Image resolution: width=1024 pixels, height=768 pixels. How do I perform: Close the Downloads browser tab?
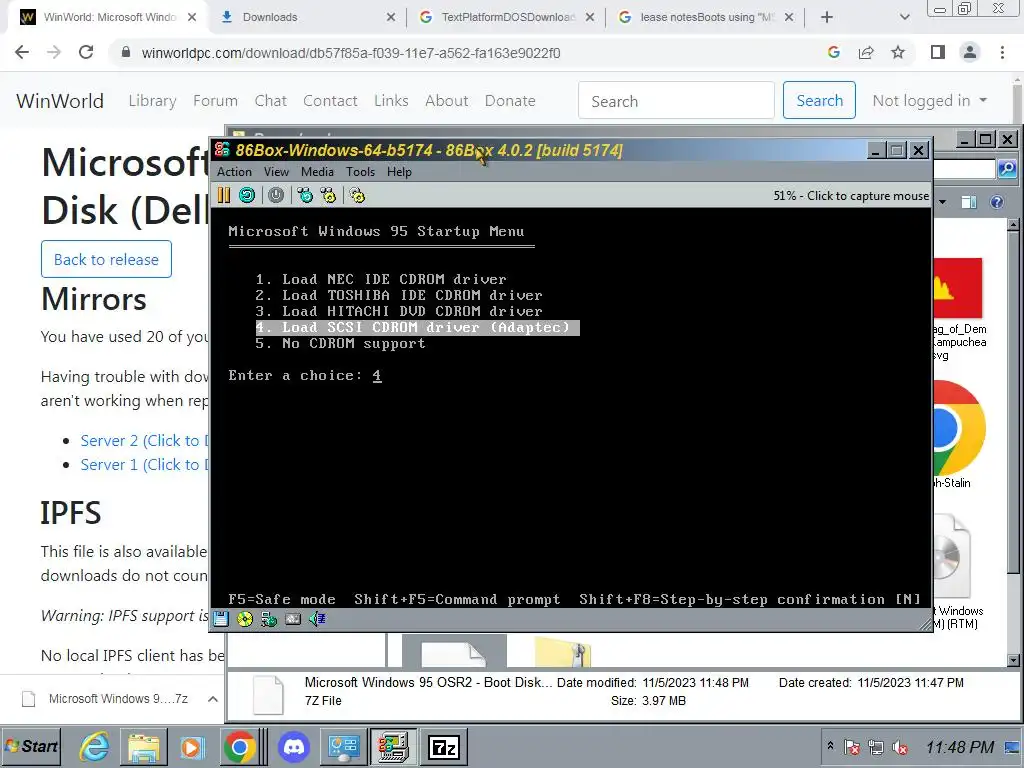(x=391, y=17)
